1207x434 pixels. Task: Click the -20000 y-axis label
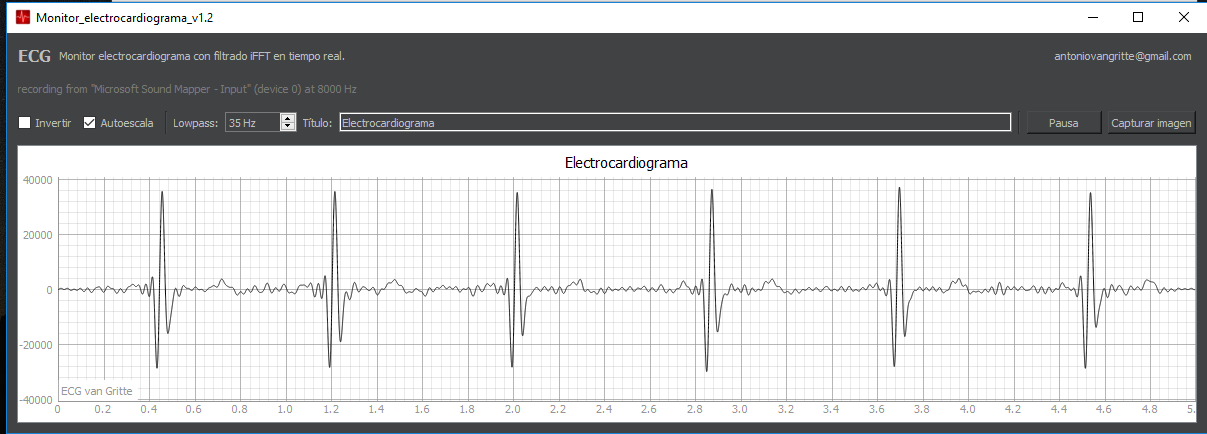[35, 345]
